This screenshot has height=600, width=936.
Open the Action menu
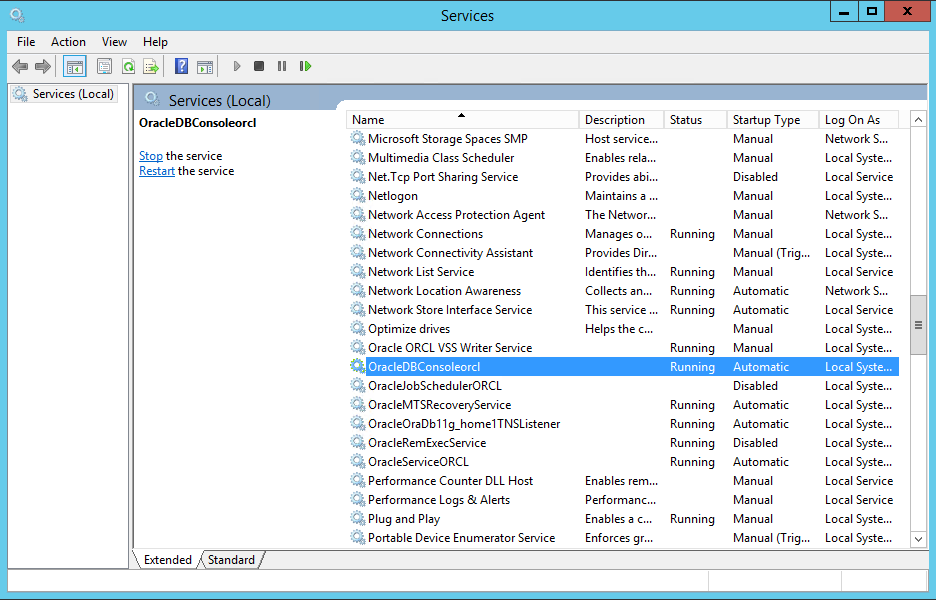click(68, 42)
